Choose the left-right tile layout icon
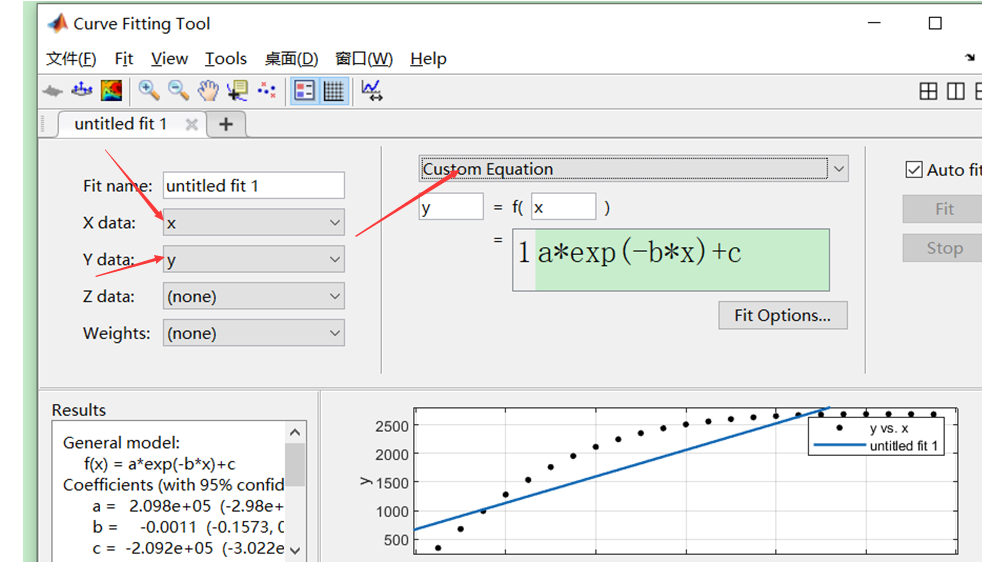982x562 pixels. click(956, 91)
